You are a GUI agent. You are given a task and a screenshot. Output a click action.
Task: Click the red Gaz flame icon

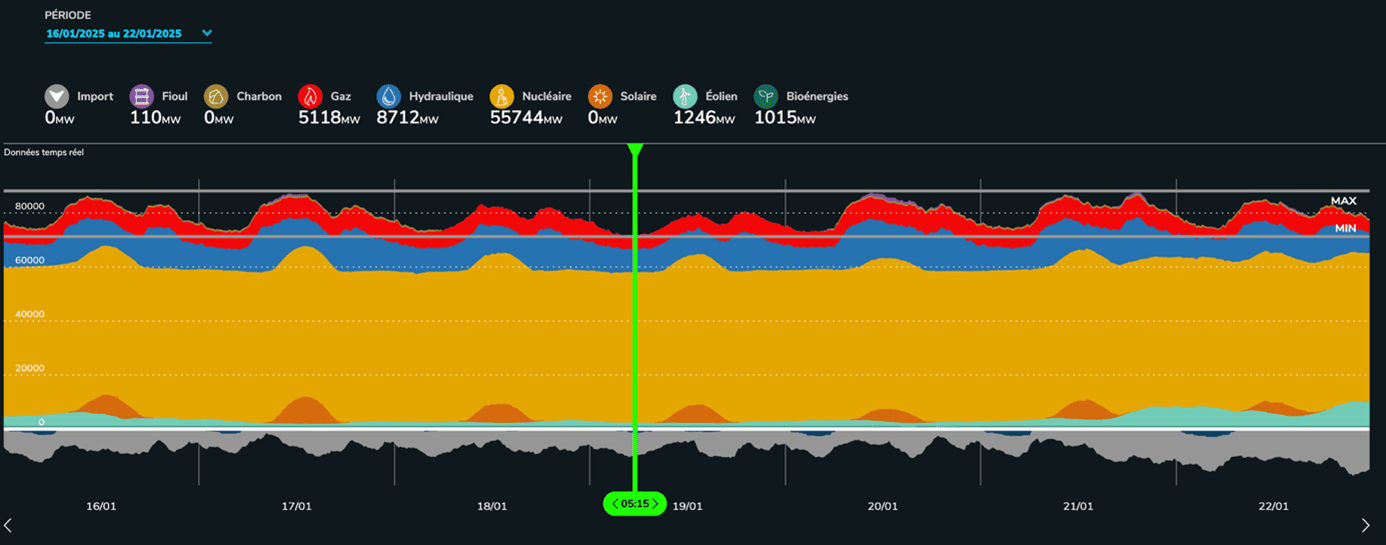pyautogui.click(x=310, y=96)
